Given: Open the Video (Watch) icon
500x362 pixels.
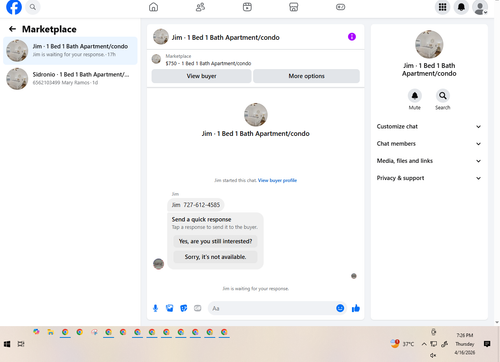Looking at the screenshot, I should click(247, 7).
